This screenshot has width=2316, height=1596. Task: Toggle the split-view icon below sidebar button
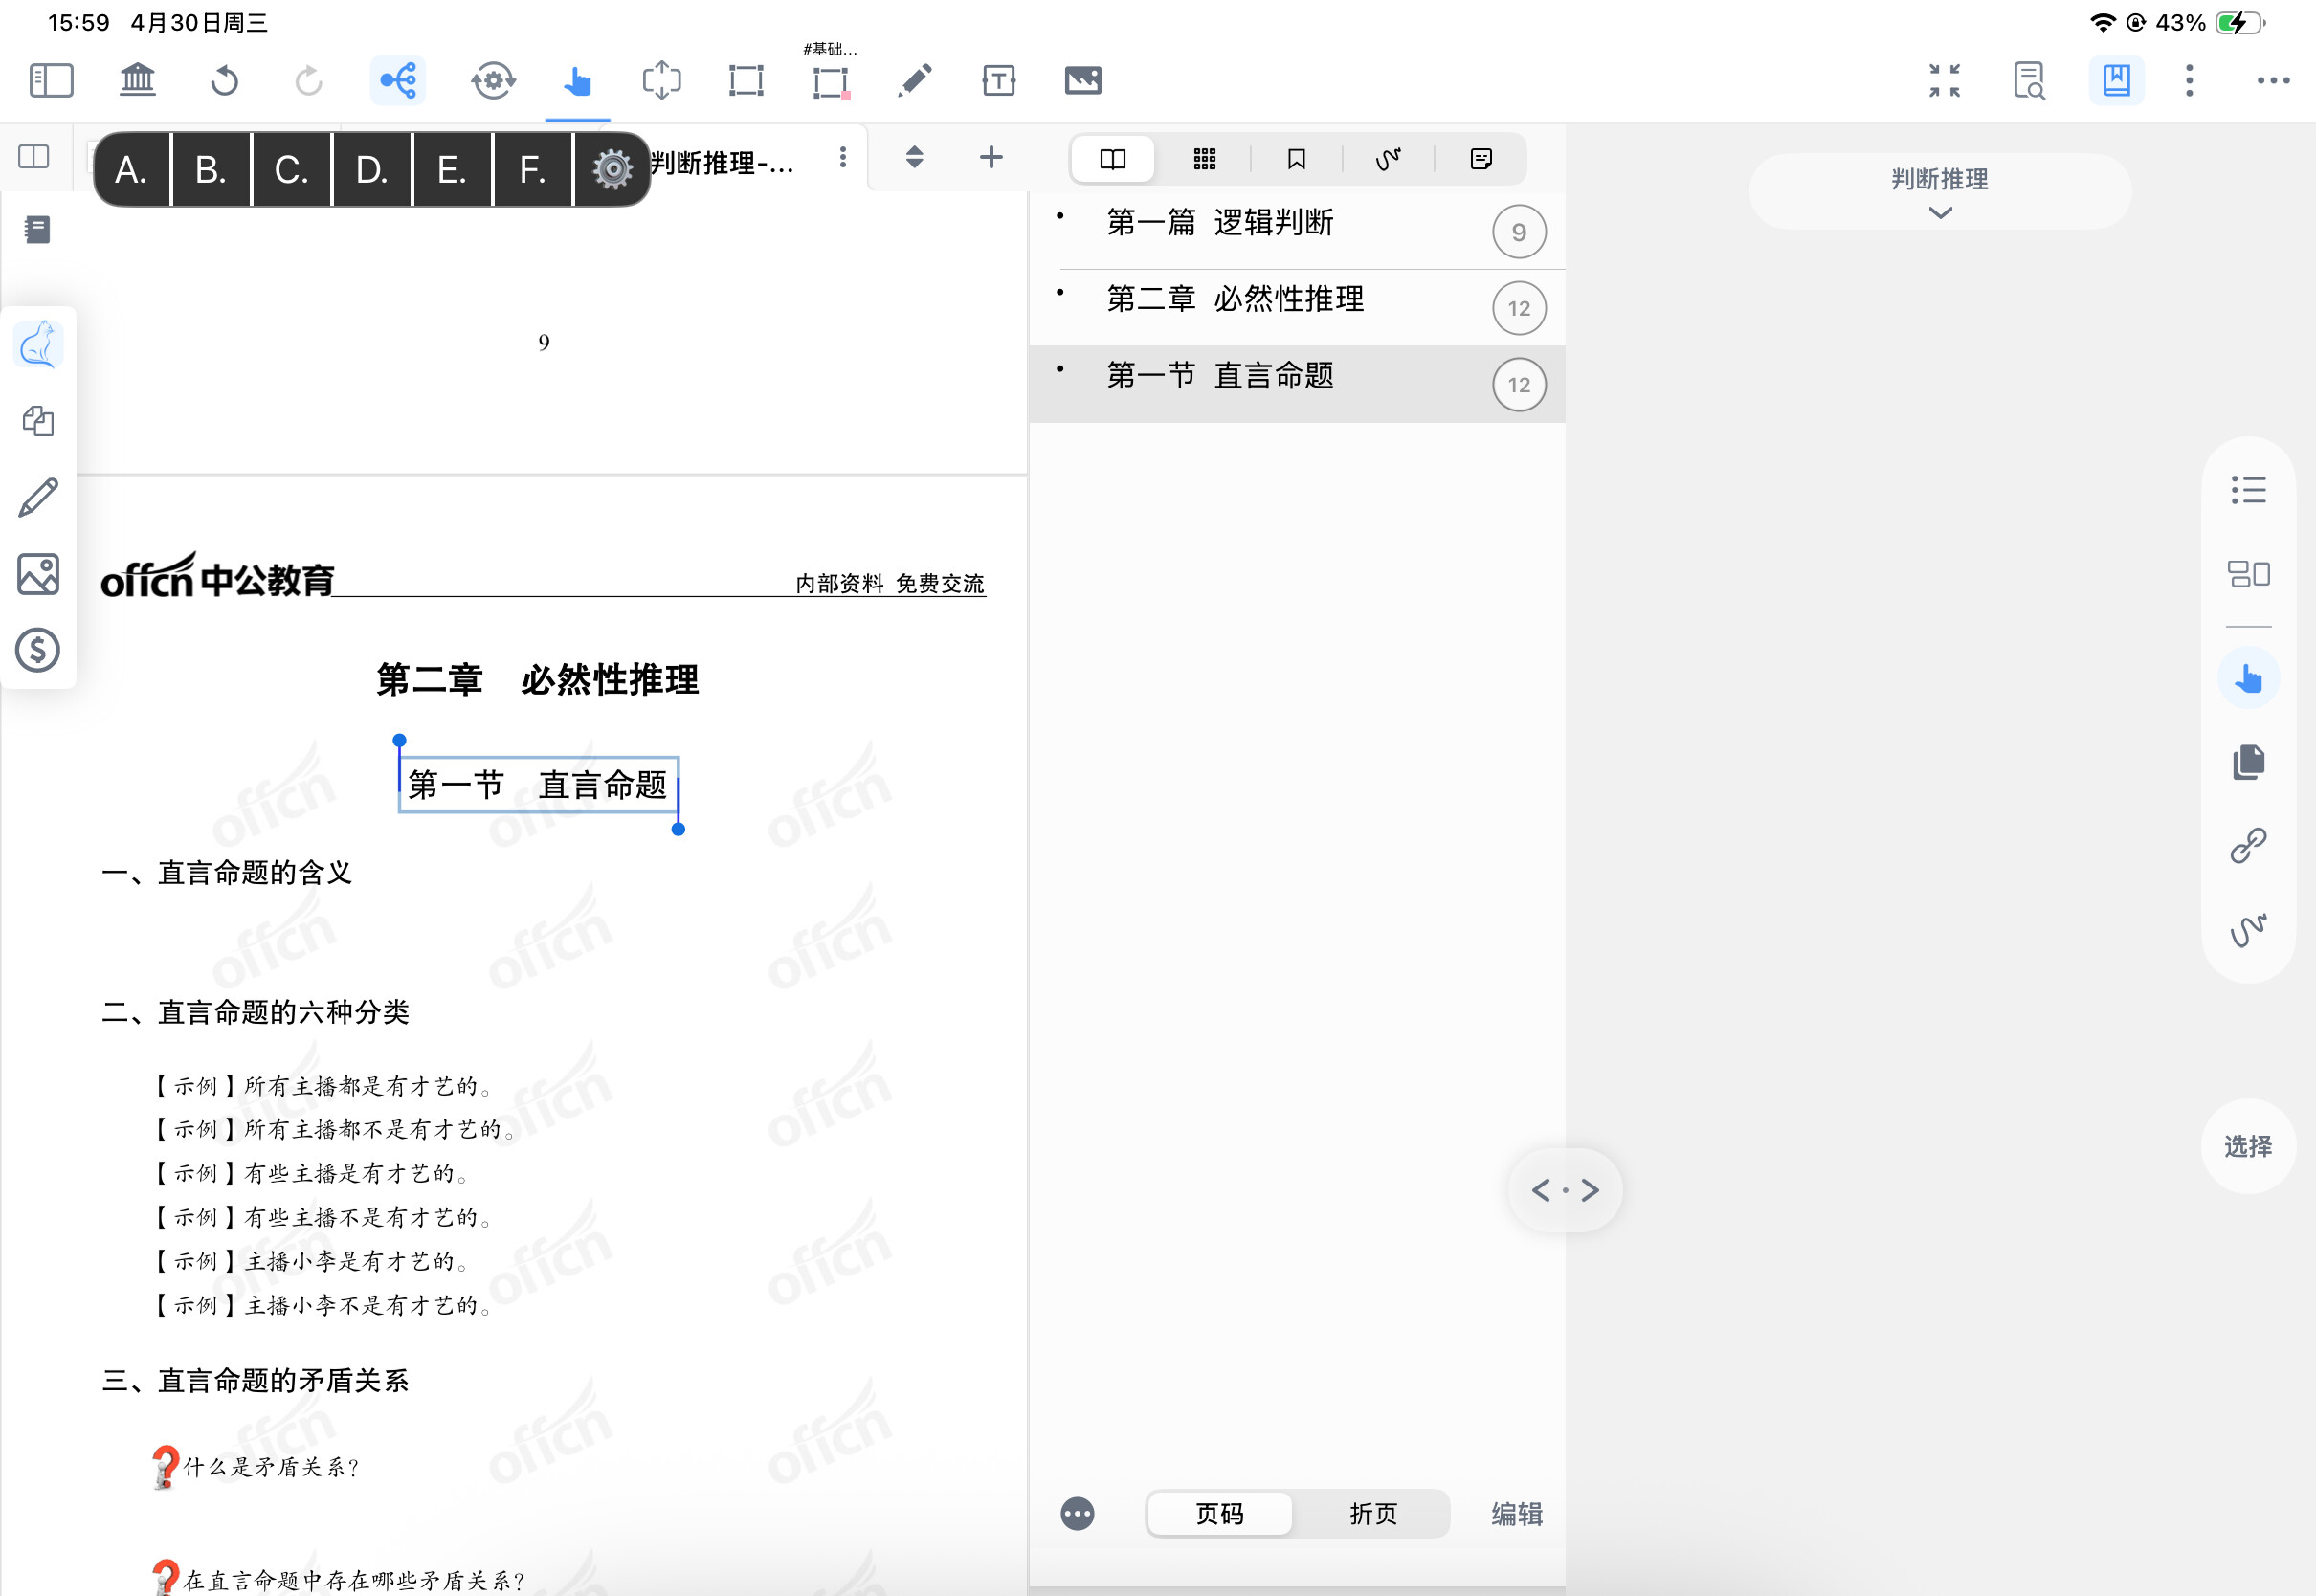coord(34,157)
